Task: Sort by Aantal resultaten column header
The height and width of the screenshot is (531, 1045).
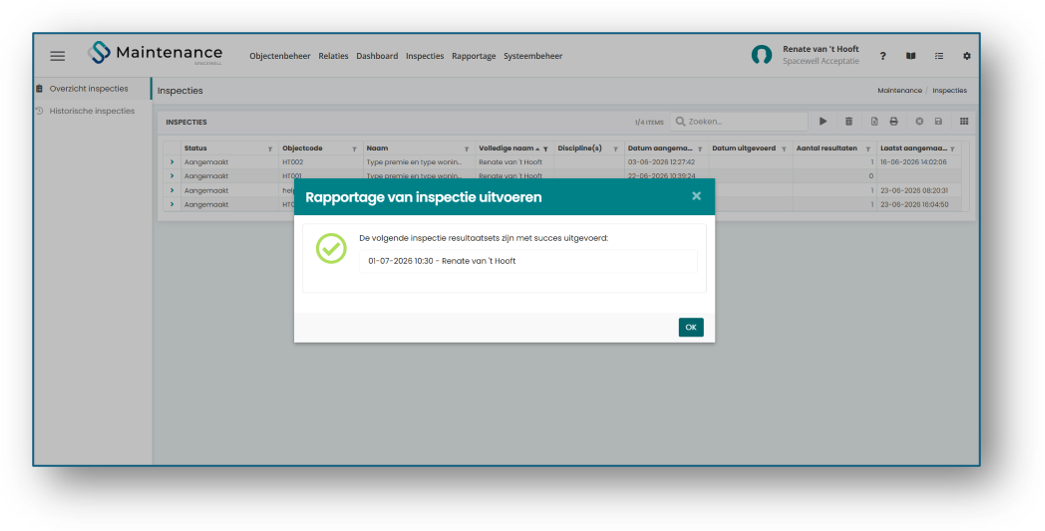Action: pos(826,149)
